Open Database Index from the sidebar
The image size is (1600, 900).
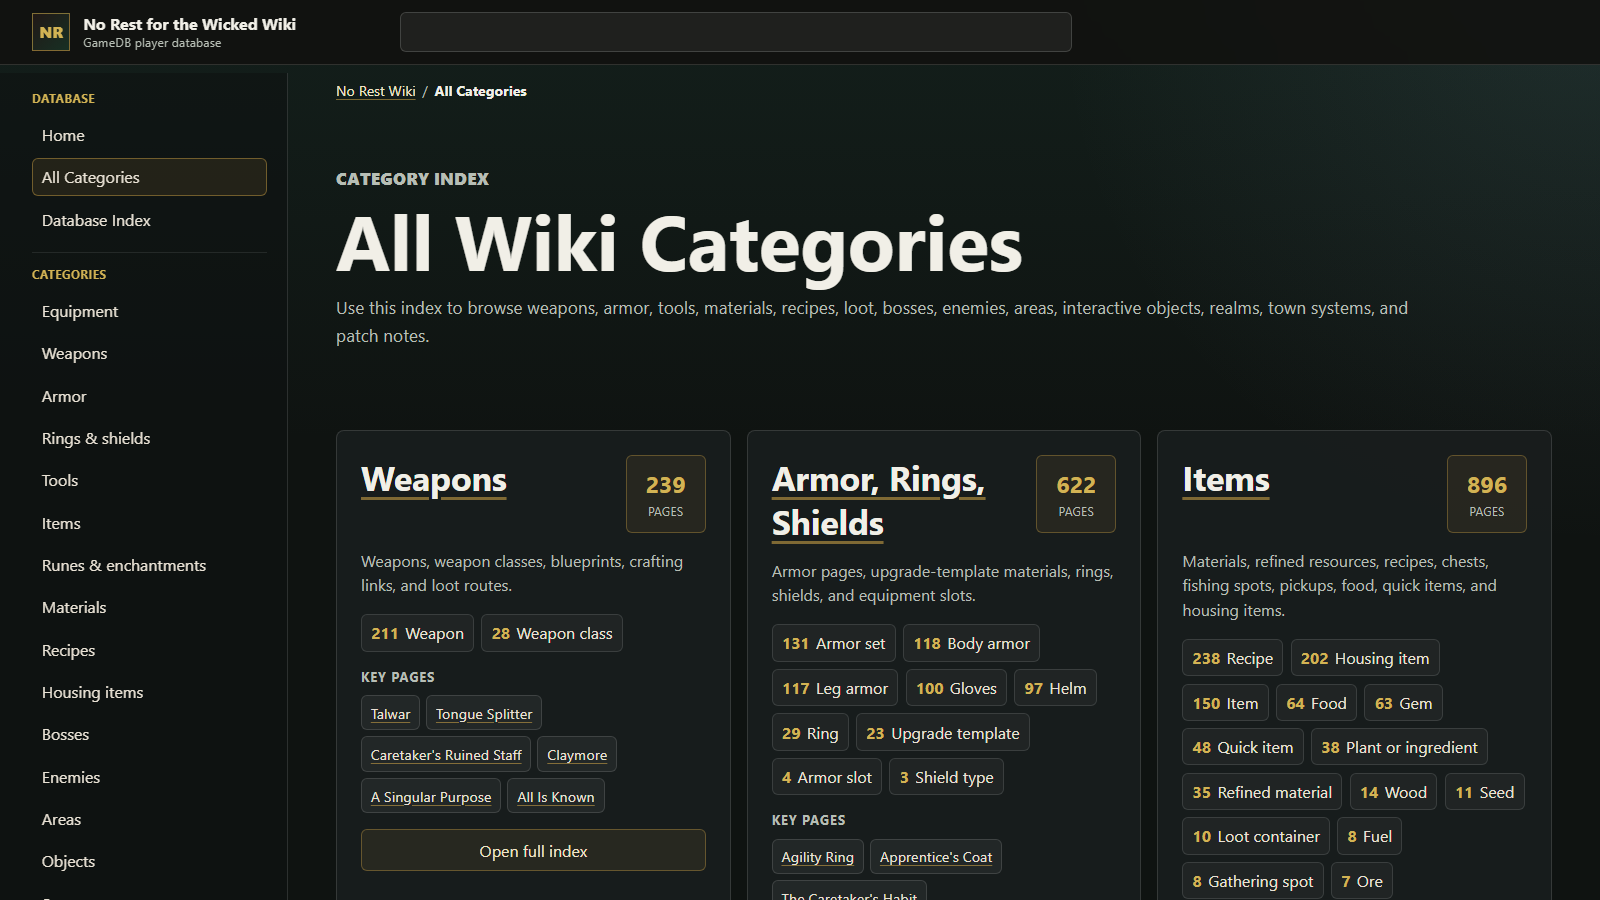point(149,220)
